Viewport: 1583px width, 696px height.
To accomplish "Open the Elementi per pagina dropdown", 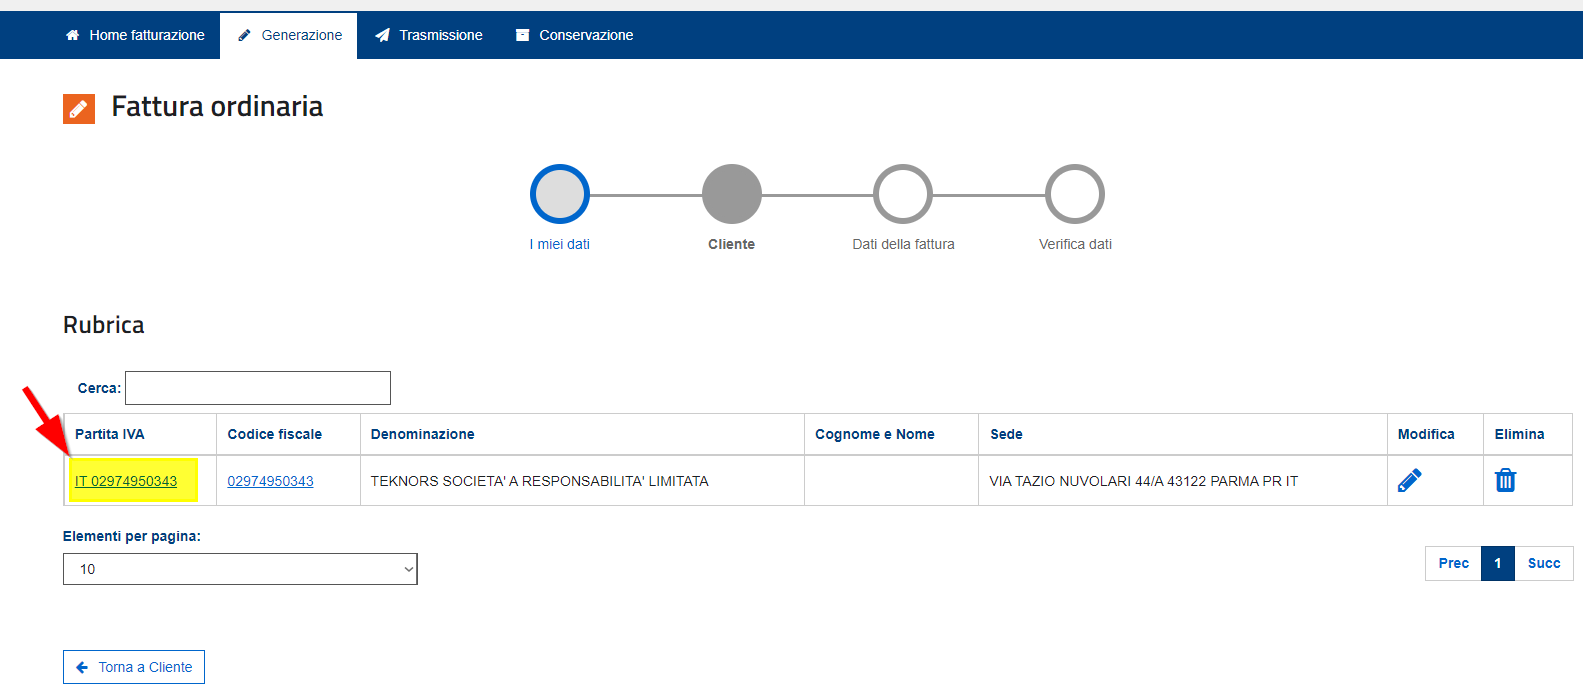I will (x=240, y=569).
